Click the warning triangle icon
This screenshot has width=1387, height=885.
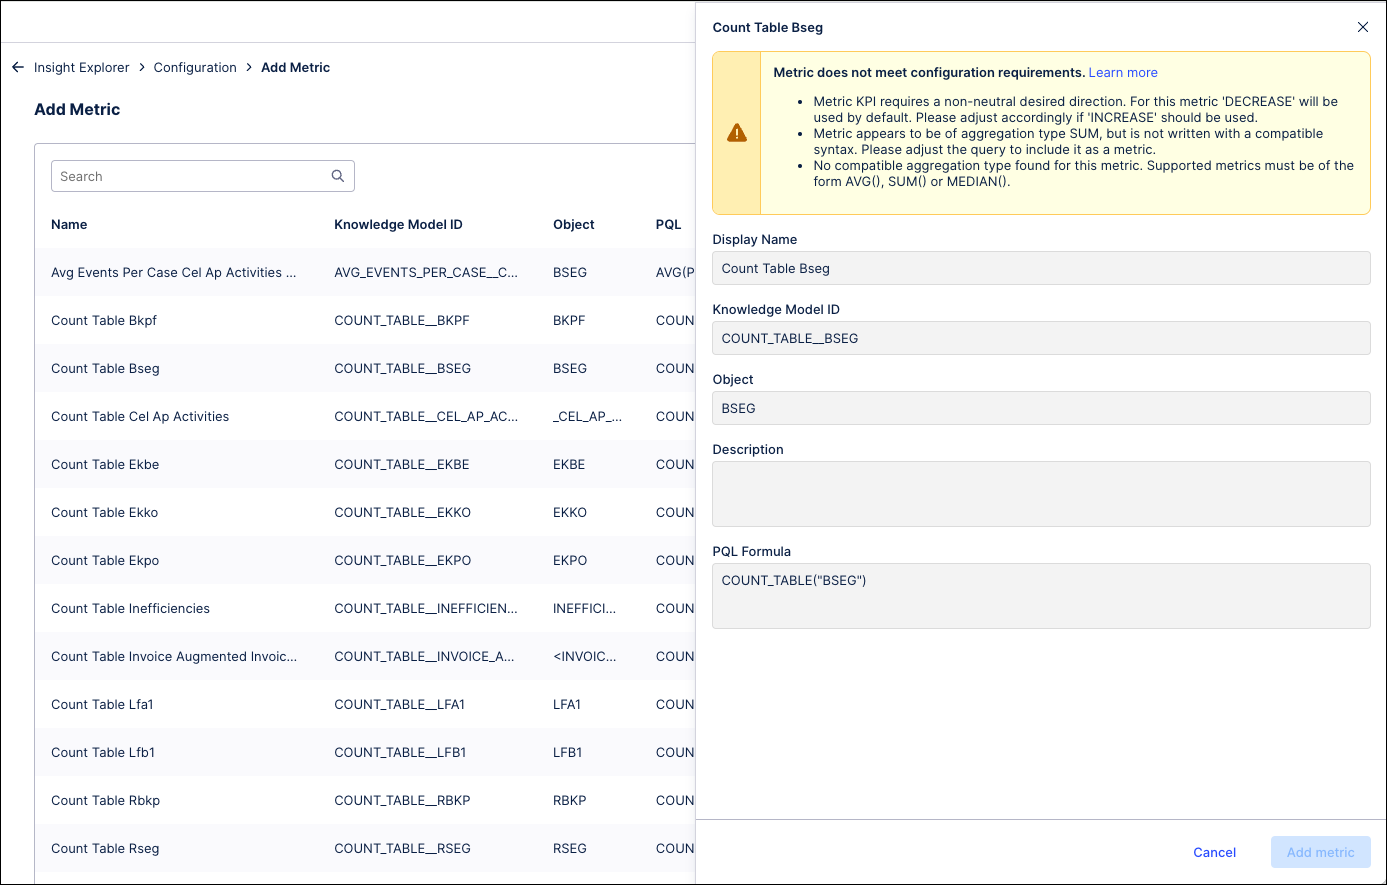(x=737, y=133)
